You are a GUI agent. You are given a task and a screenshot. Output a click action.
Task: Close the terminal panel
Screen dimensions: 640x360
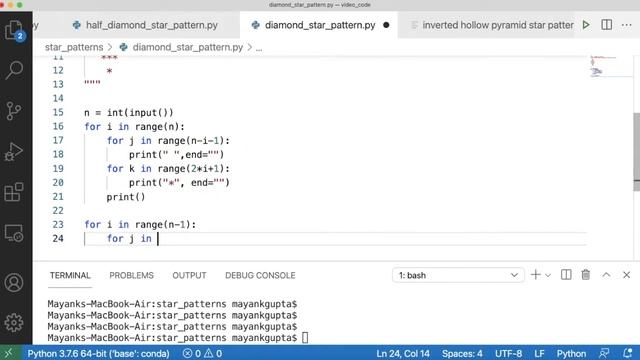coord(627,275)
